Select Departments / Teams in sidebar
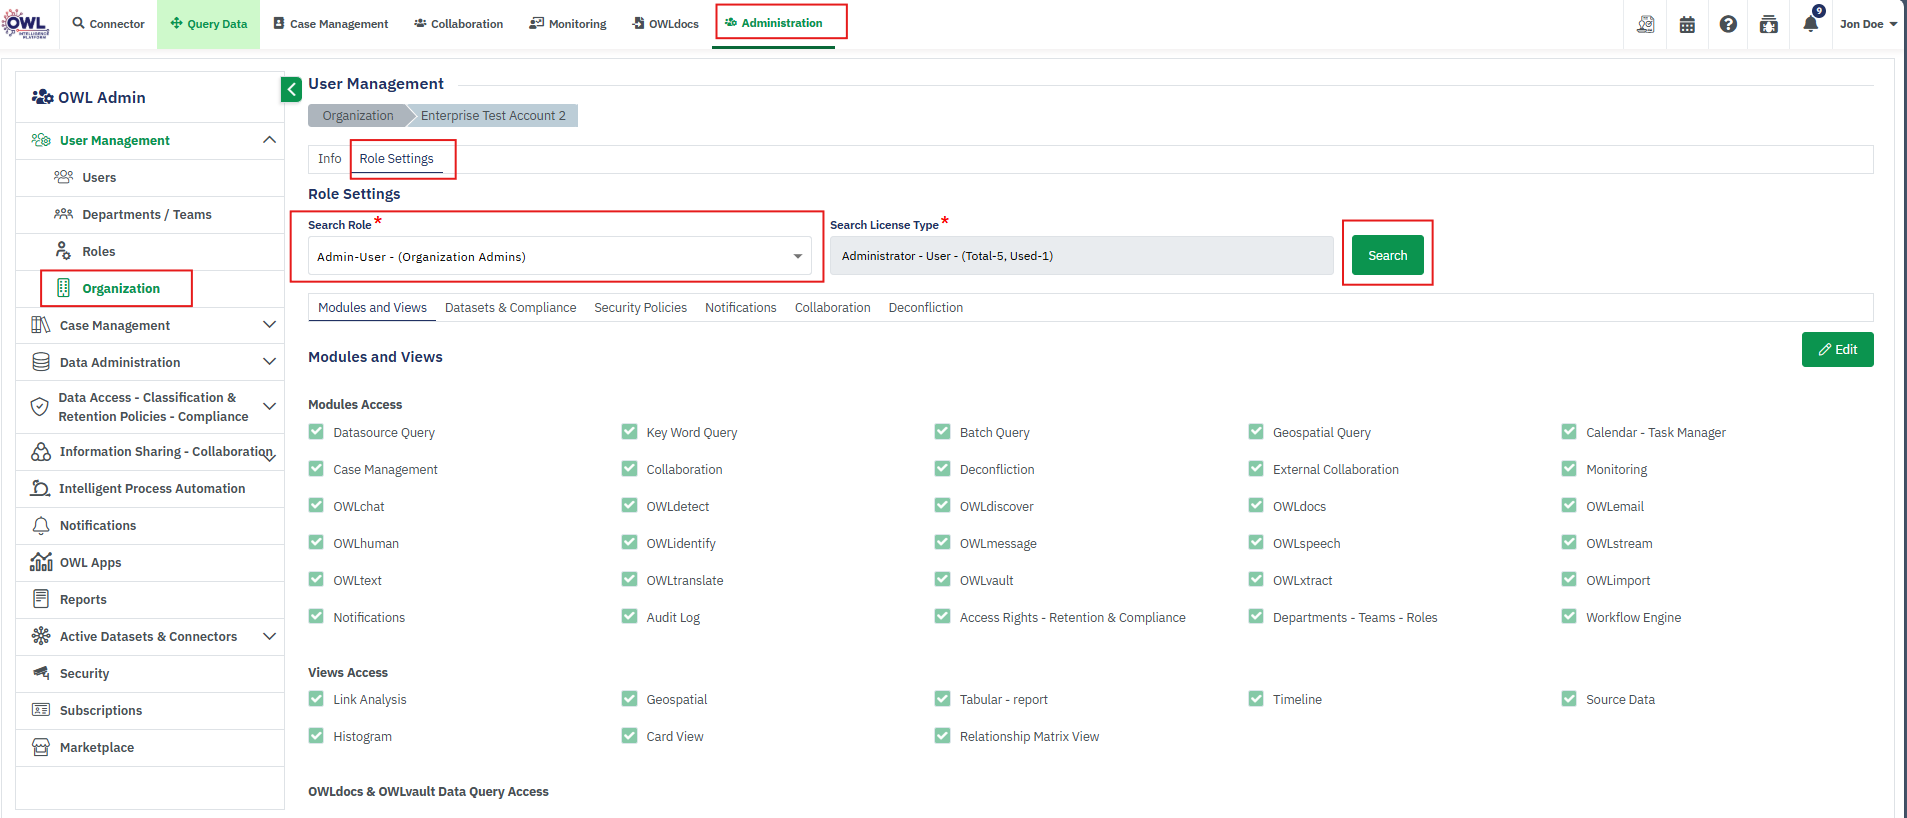Image resolution: width=1907 pixels, height=818 pixels. [x=146, y=214]
